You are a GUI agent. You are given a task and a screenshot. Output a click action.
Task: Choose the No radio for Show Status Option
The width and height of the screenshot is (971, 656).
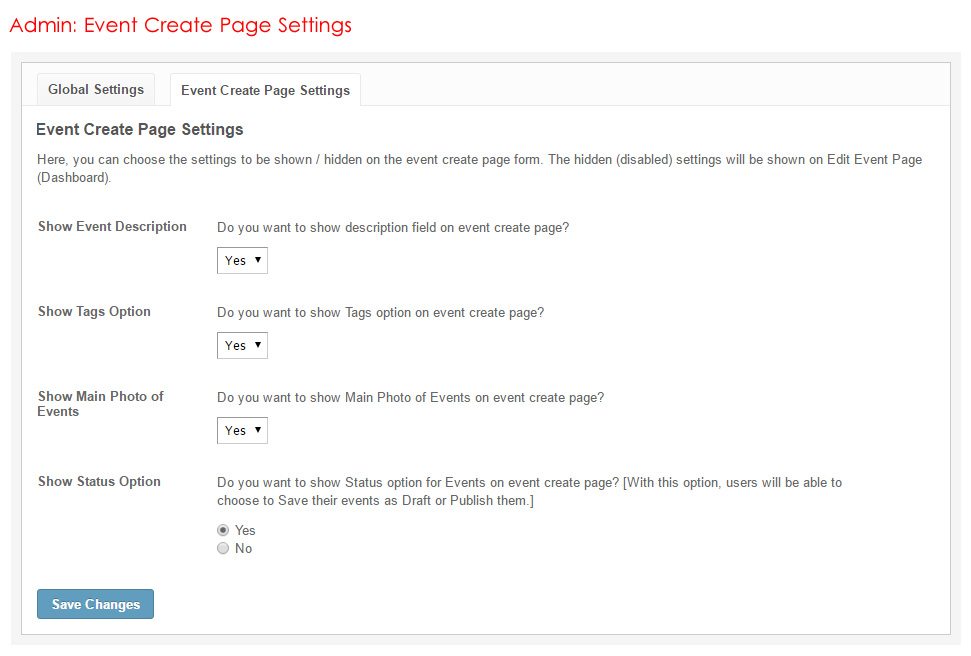coord(223,549)
